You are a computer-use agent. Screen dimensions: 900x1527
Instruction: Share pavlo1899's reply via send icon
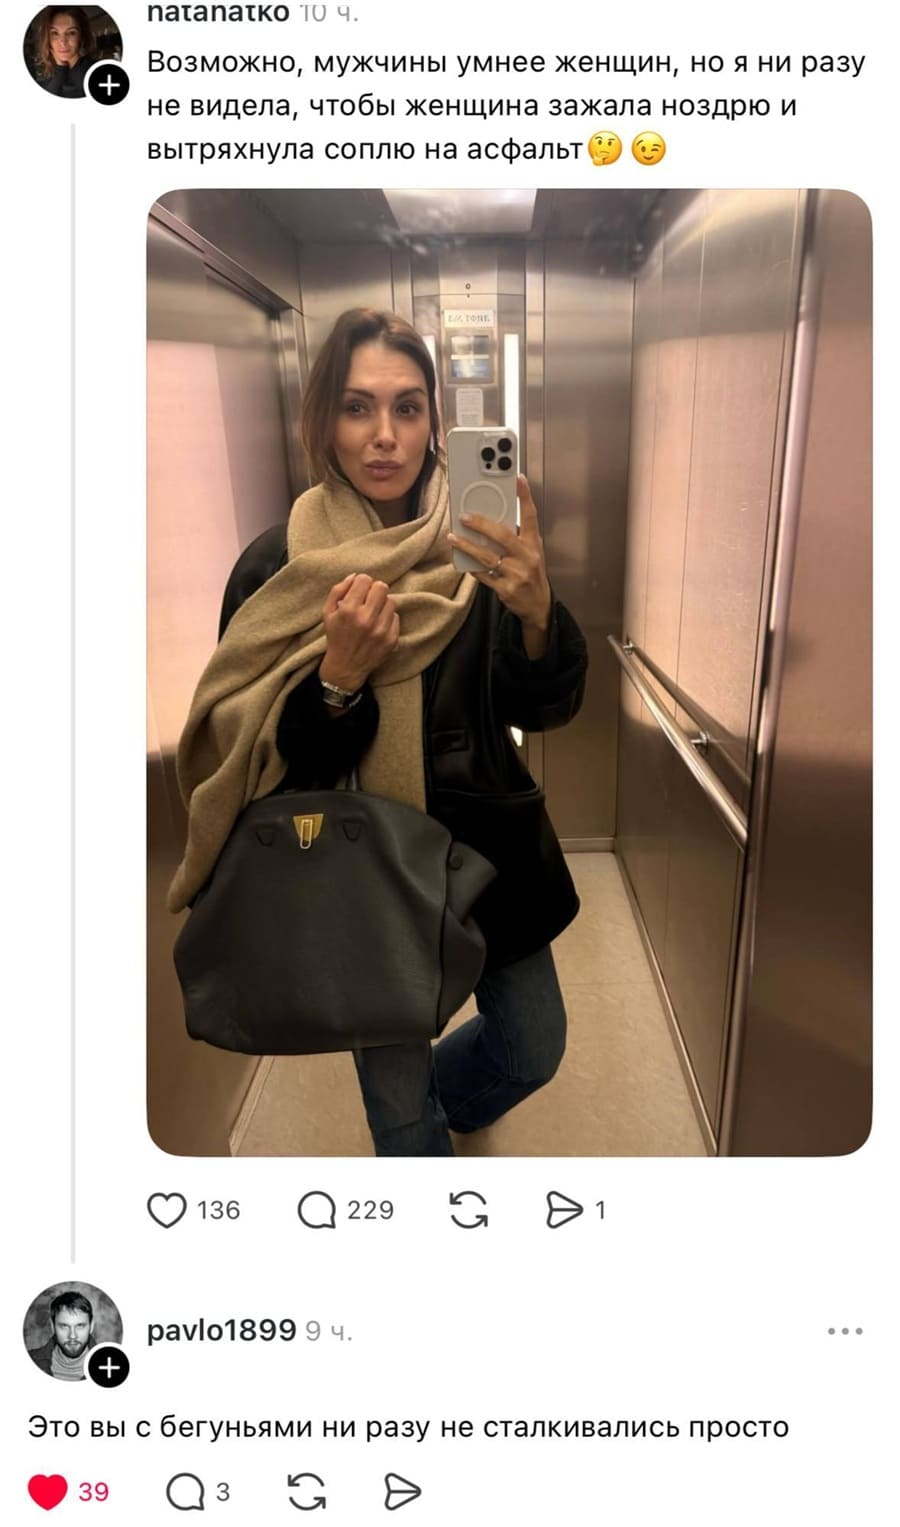(x=402, y=1492)
